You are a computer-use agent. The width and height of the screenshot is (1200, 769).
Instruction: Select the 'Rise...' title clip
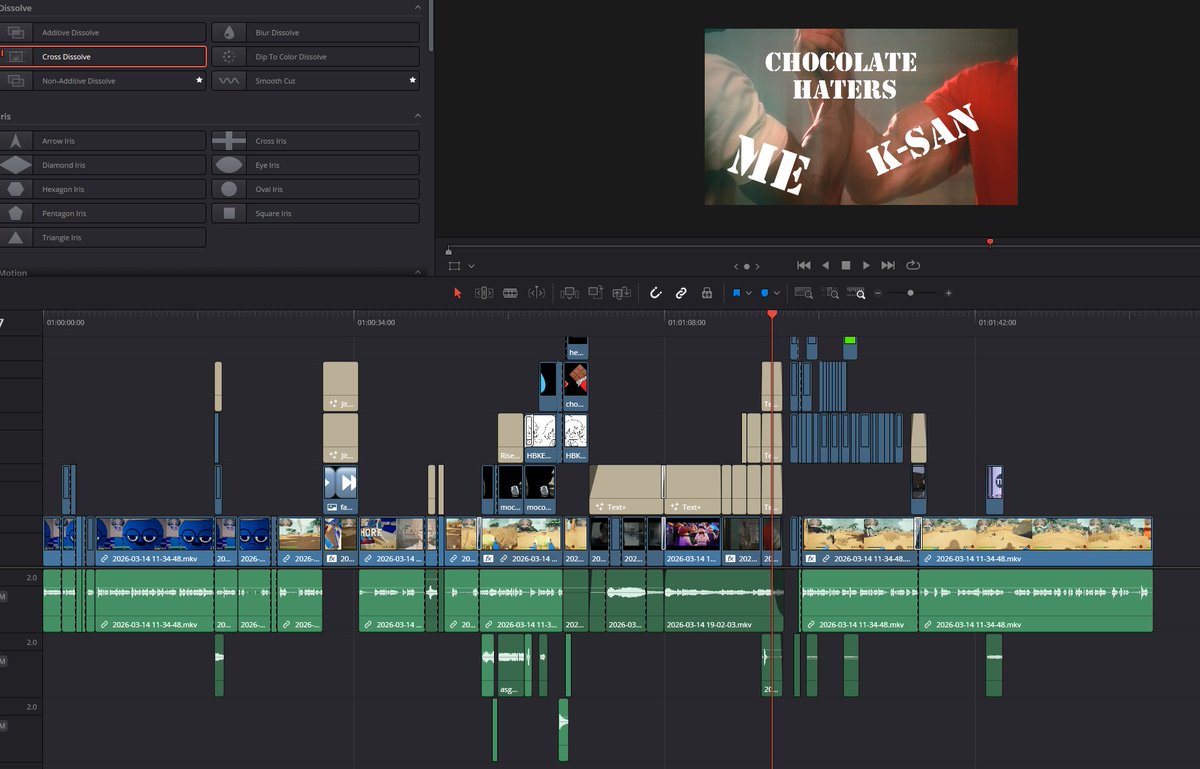(x=510, y=438)
